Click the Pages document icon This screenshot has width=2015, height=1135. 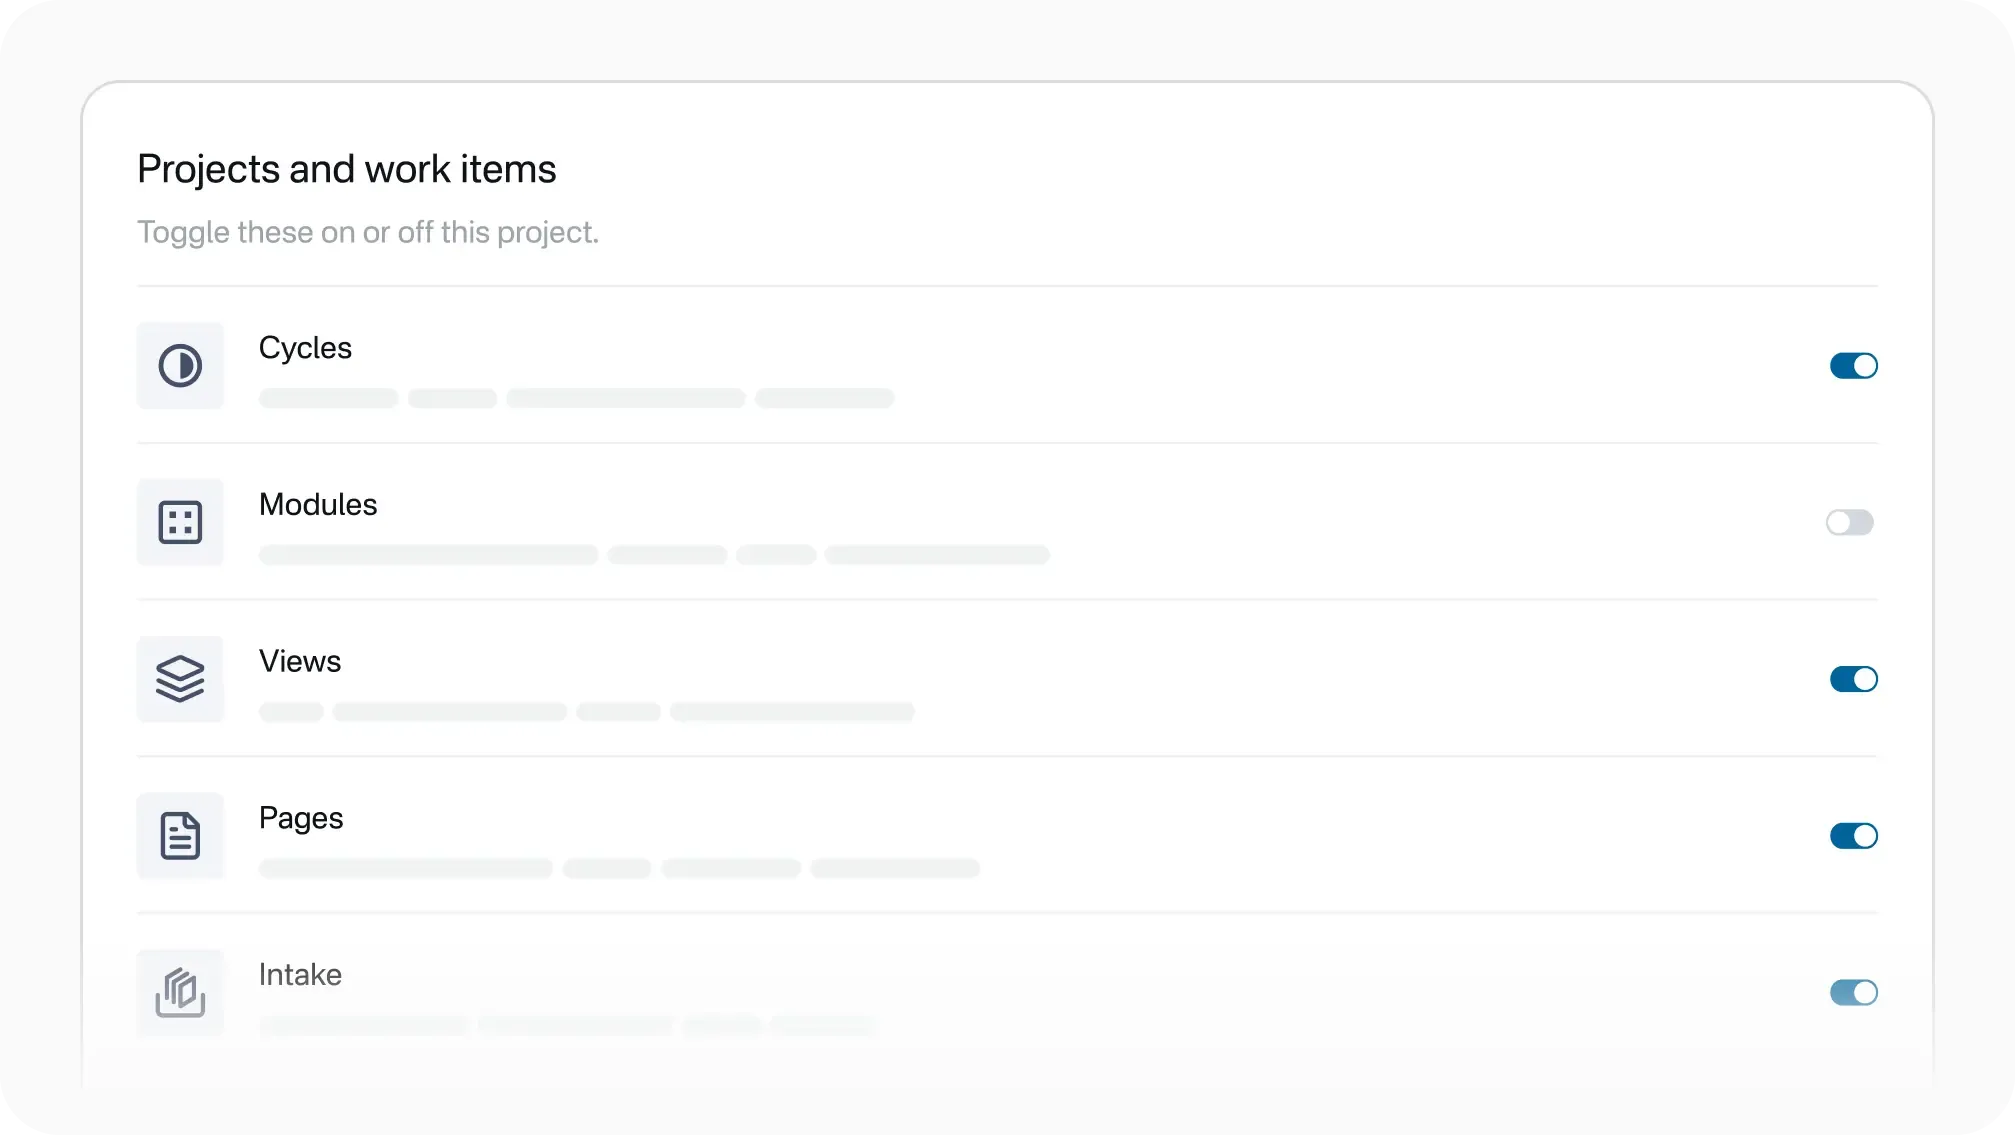tap(180, 836)
